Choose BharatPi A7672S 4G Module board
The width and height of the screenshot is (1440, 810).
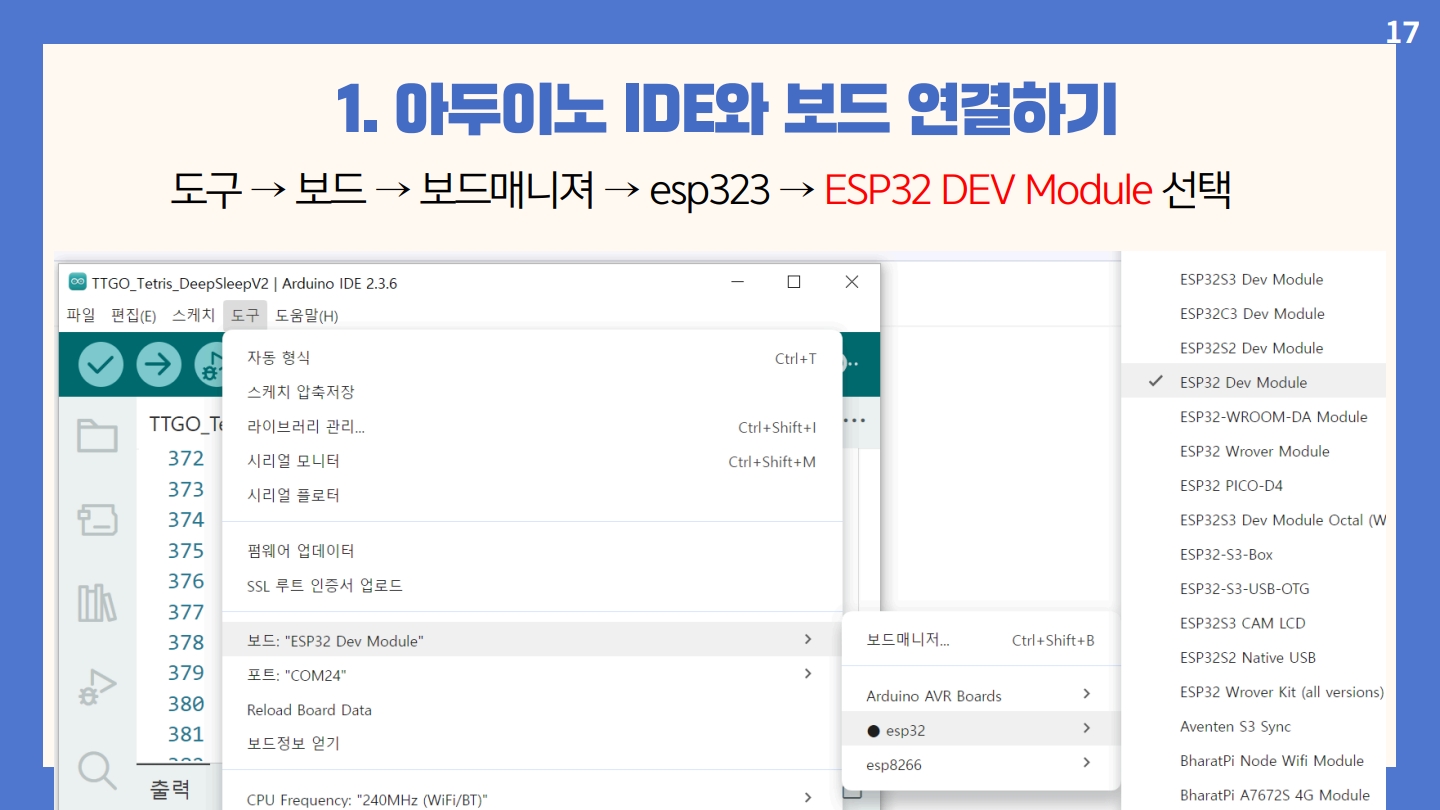[1254, 795]
